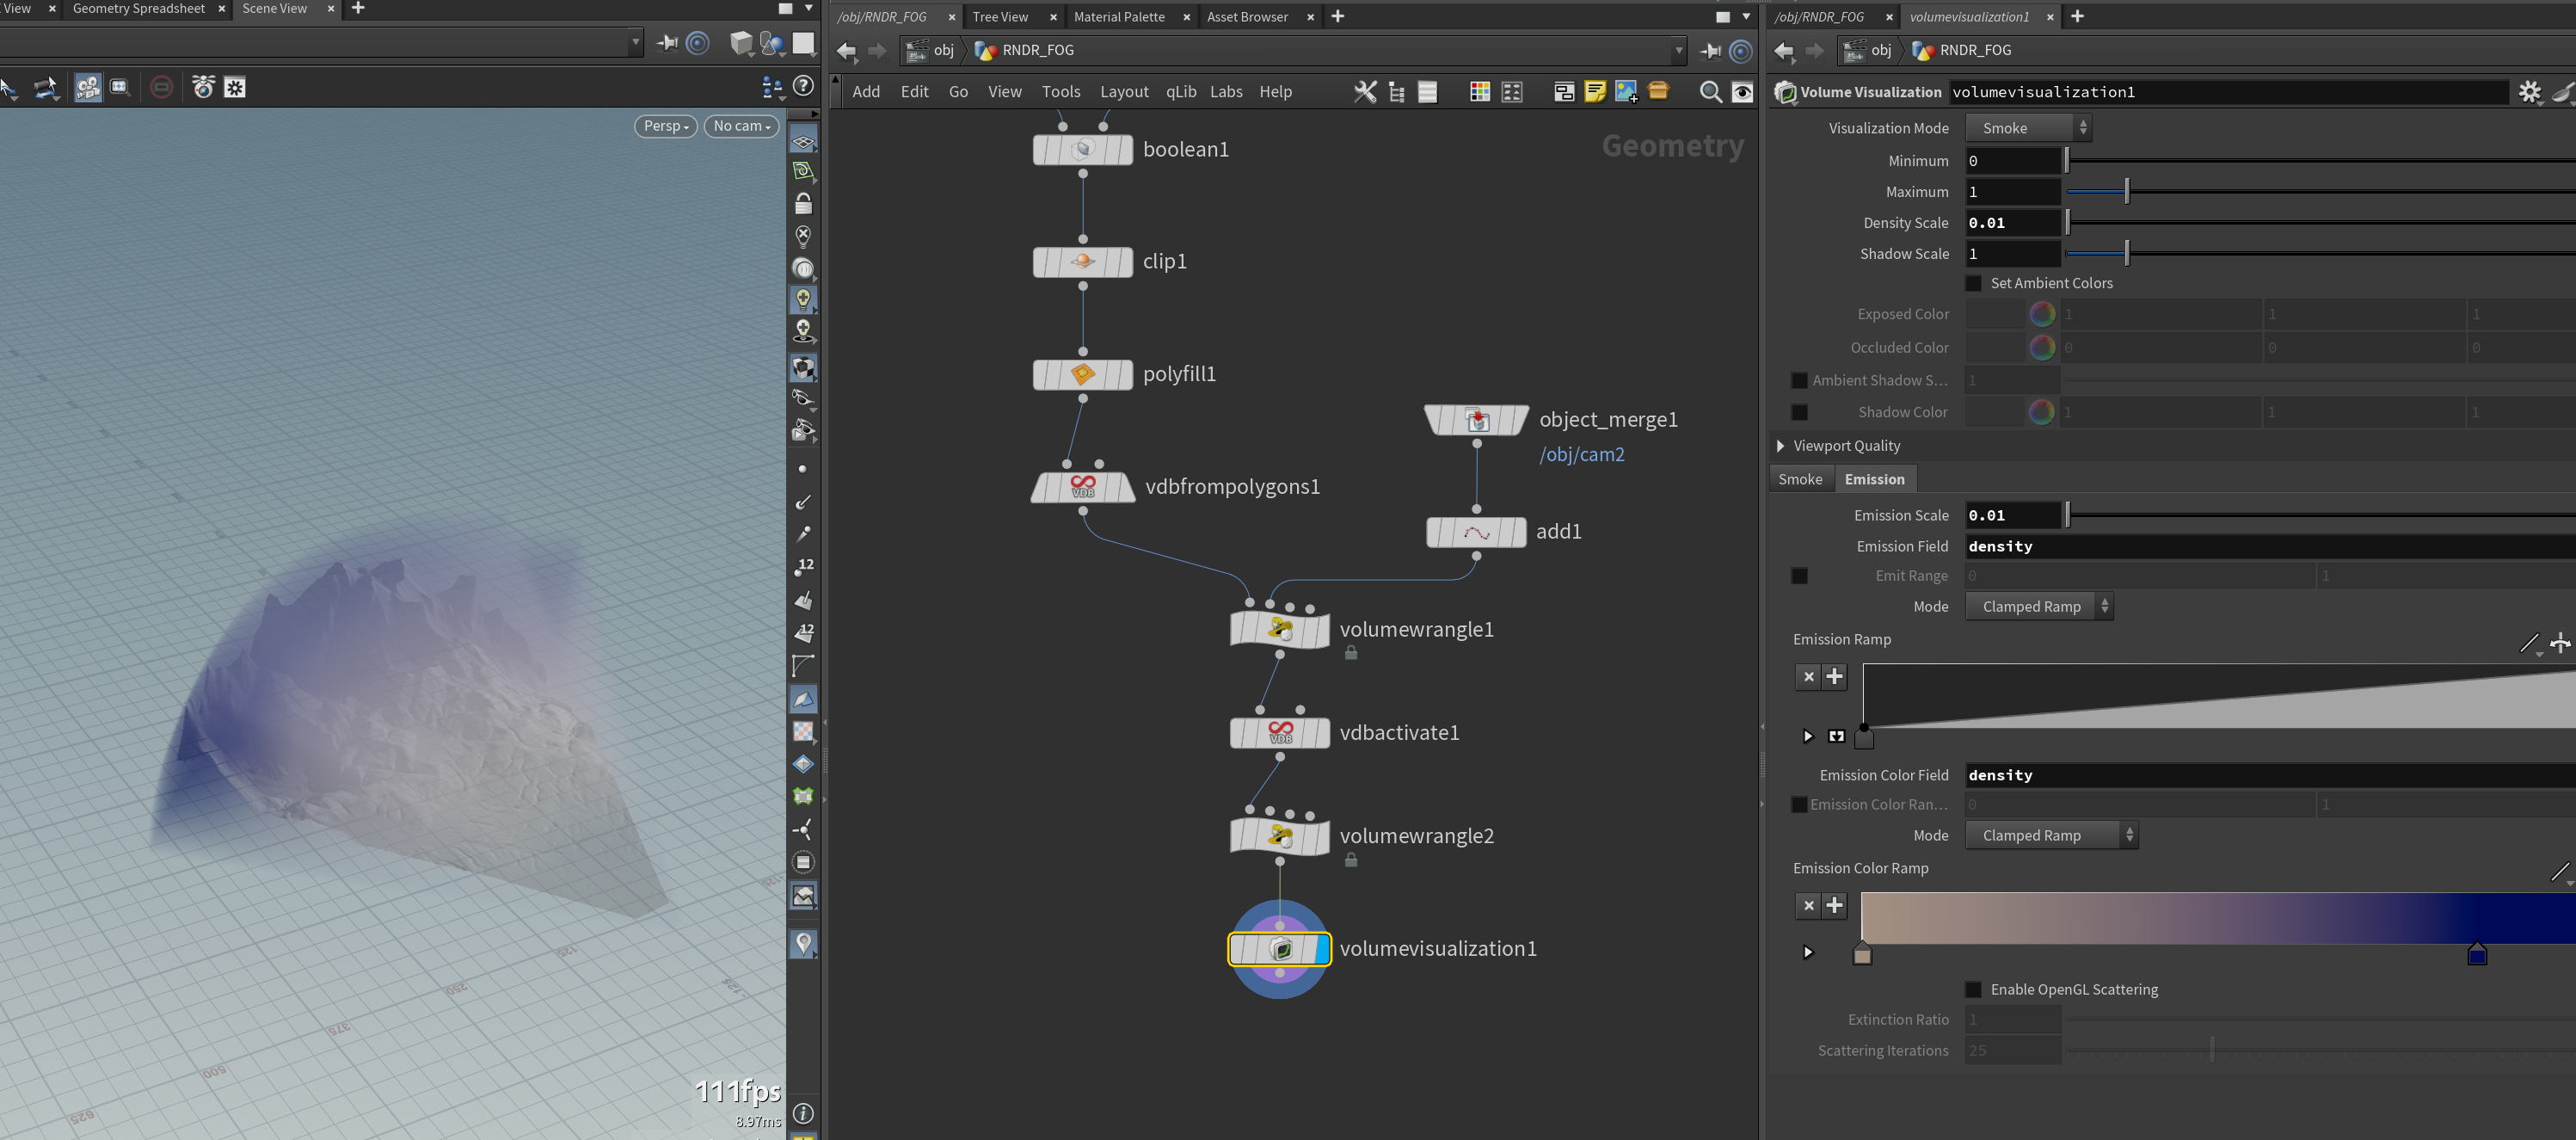
Task: Enable the Emit Range checkbox
Action: pos(1799,576)
